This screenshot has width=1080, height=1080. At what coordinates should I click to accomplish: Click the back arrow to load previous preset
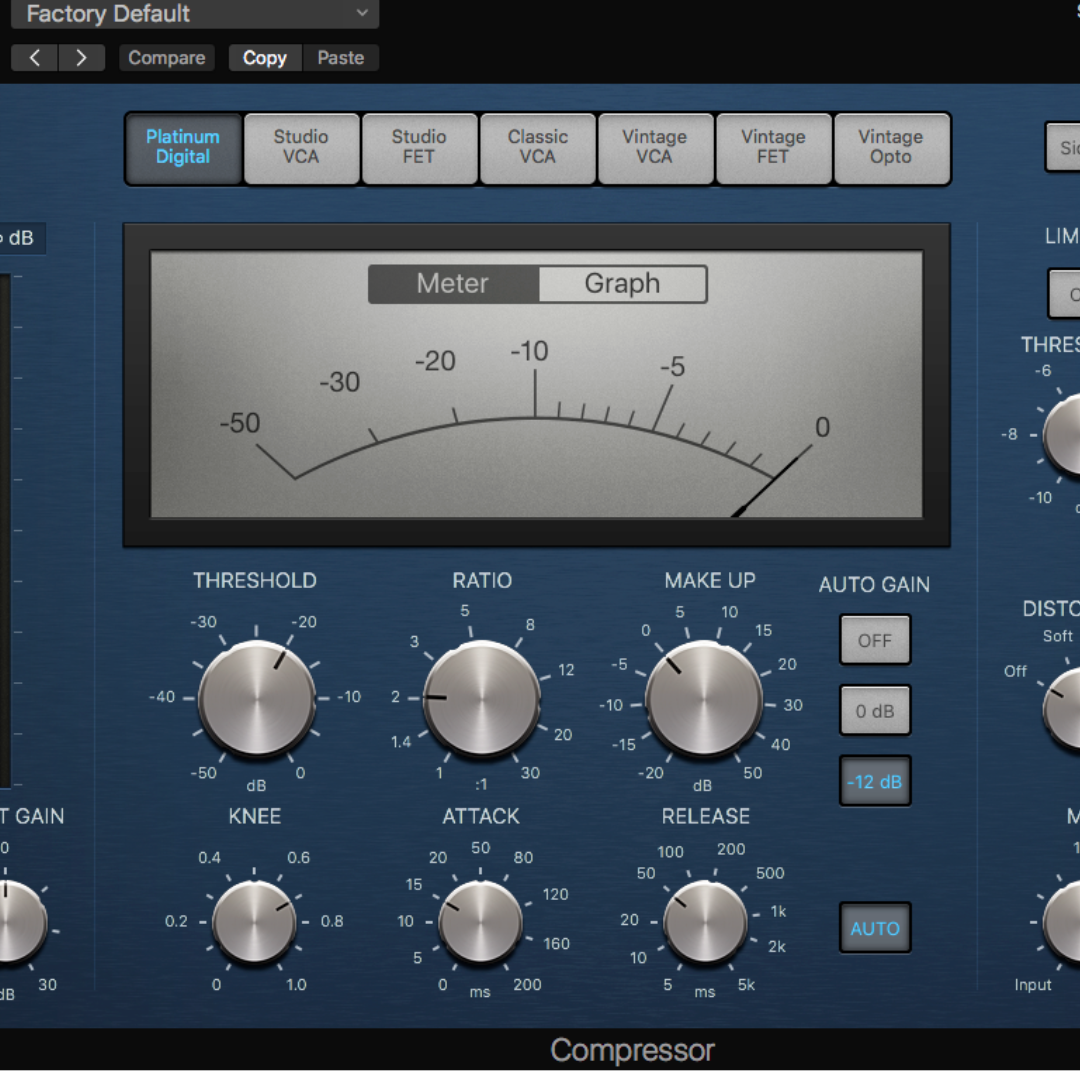(34, 57)
